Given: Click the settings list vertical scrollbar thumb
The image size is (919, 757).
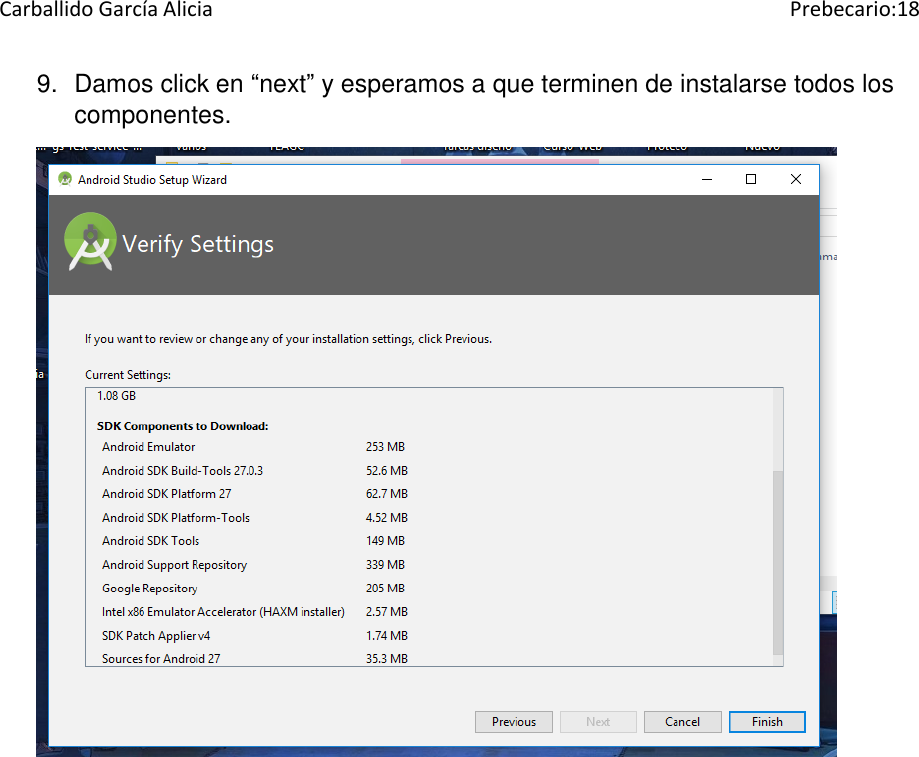Looking at the screenshot, I should pyautogui.click(x=778, y=562).
